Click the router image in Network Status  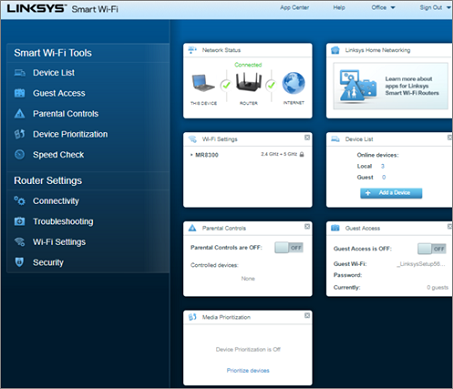tap(249, 82)
